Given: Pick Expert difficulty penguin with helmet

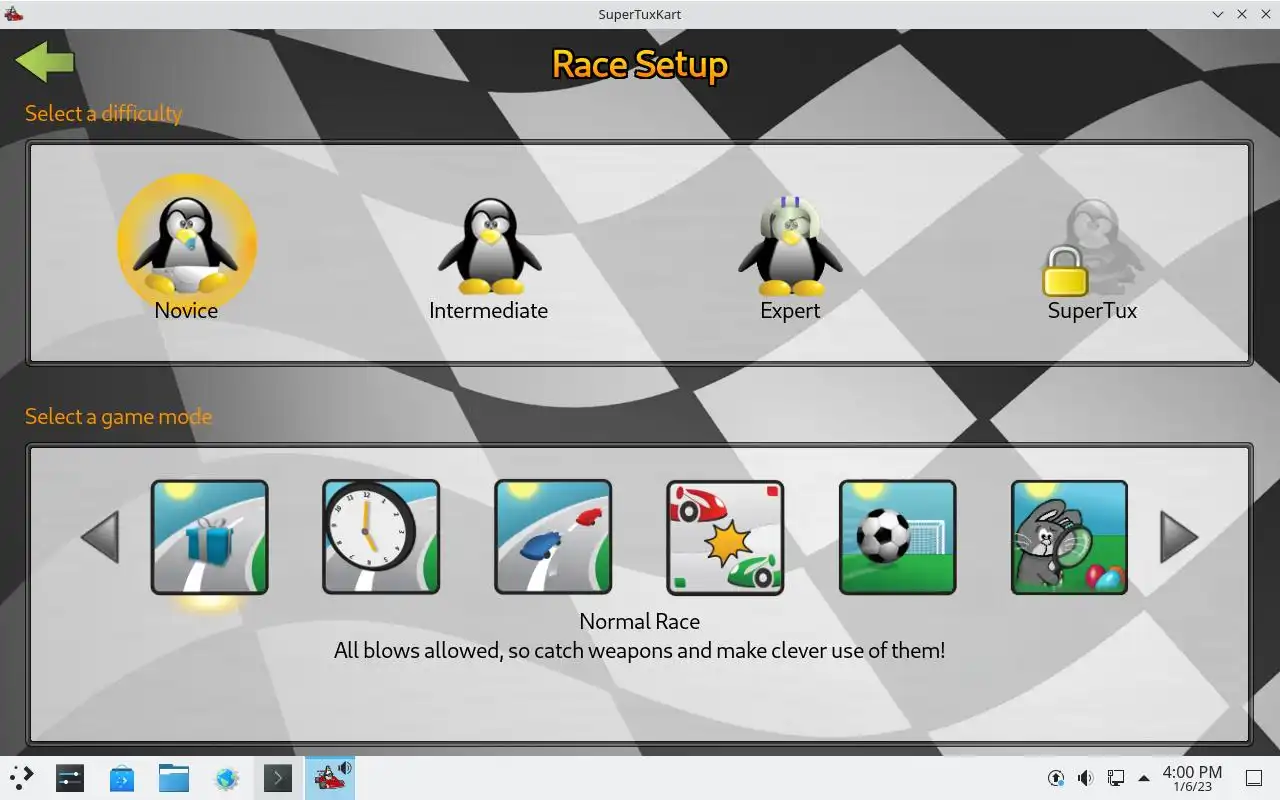Looking at the screenshot, I should 790,245.
